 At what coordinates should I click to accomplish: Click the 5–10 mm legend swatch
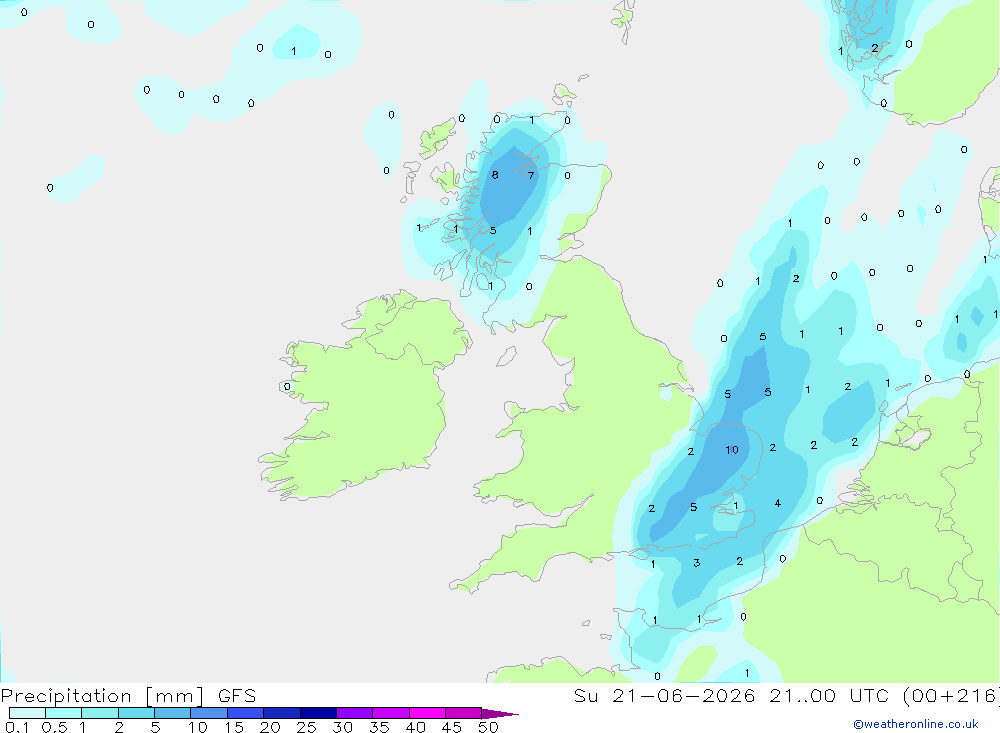click(x=172, y=713)
